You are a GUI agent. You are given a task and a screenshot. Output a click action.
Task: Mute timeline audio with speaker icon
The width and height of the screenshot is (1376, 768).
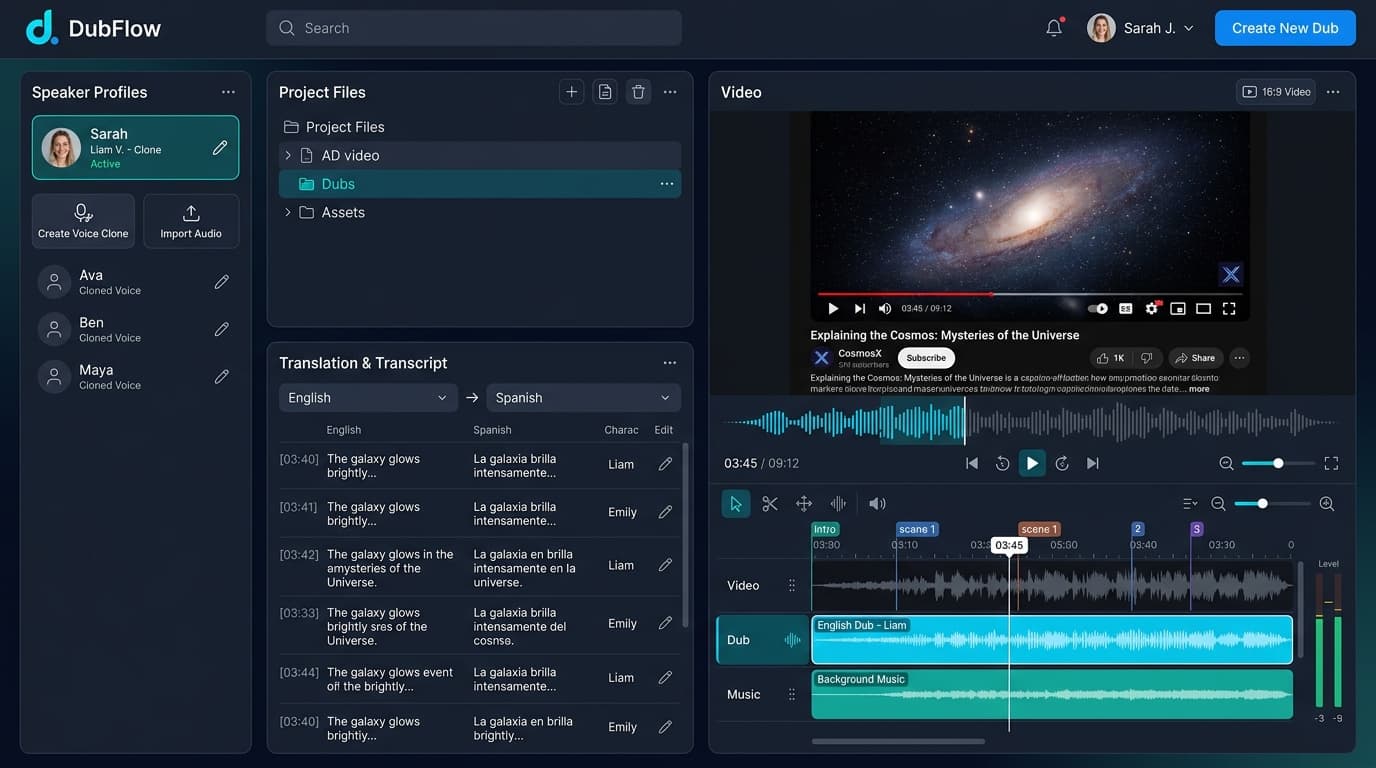(877, 504)
